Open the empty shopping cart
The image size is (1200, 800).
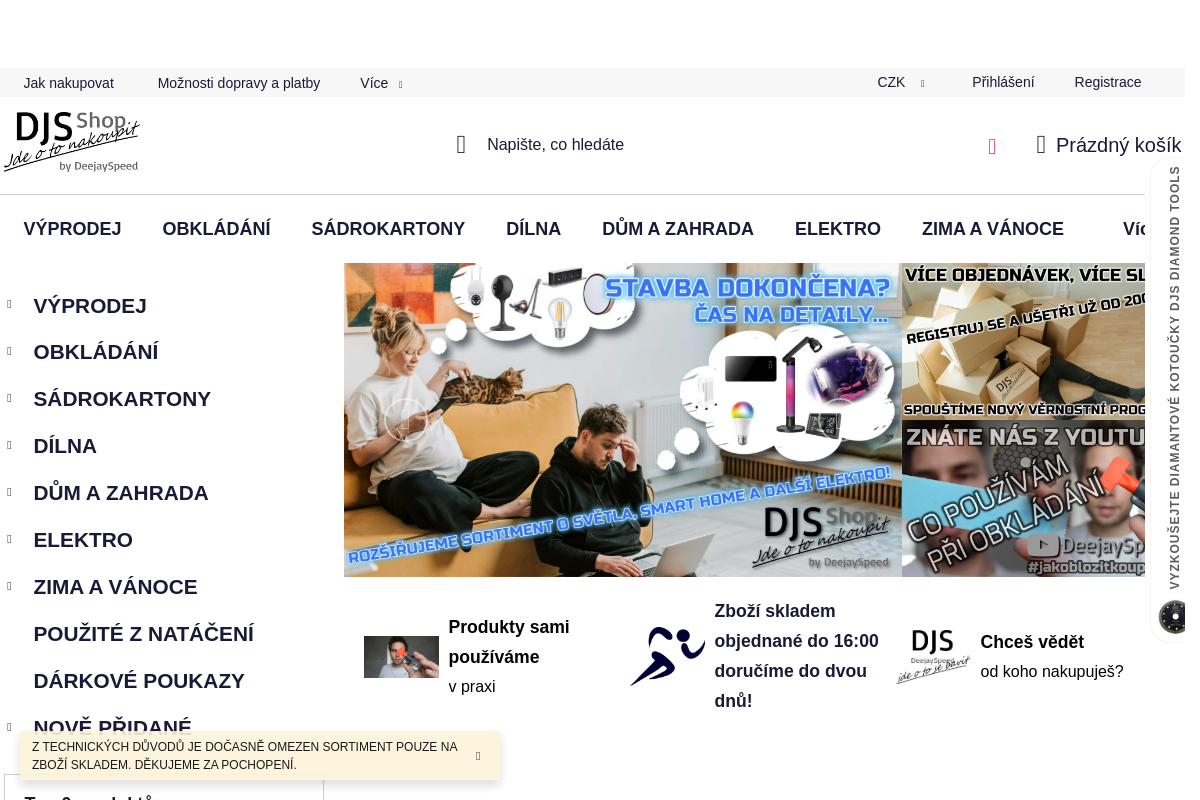point(1108,145)
